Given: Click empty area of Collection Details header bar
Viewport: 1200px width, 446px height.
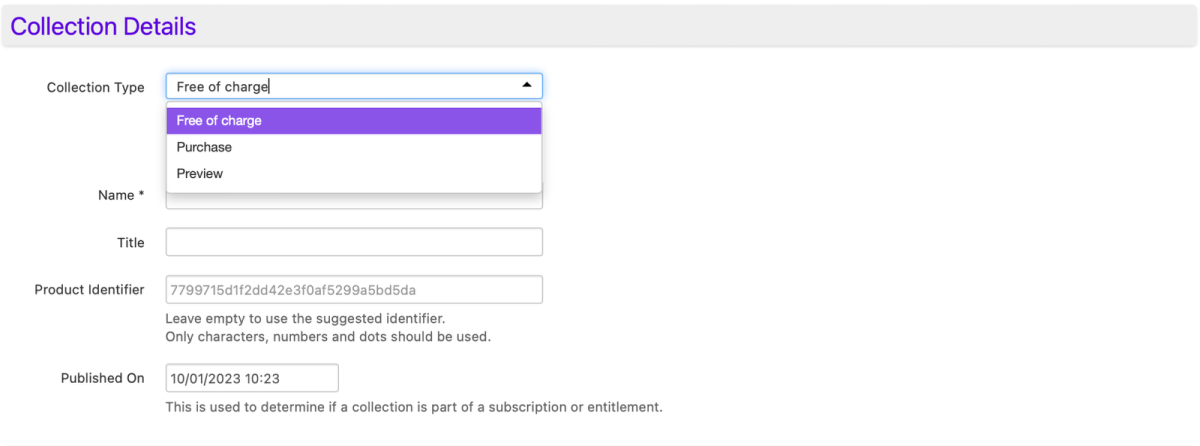Looking at the screenshot, I should [700, 26].
